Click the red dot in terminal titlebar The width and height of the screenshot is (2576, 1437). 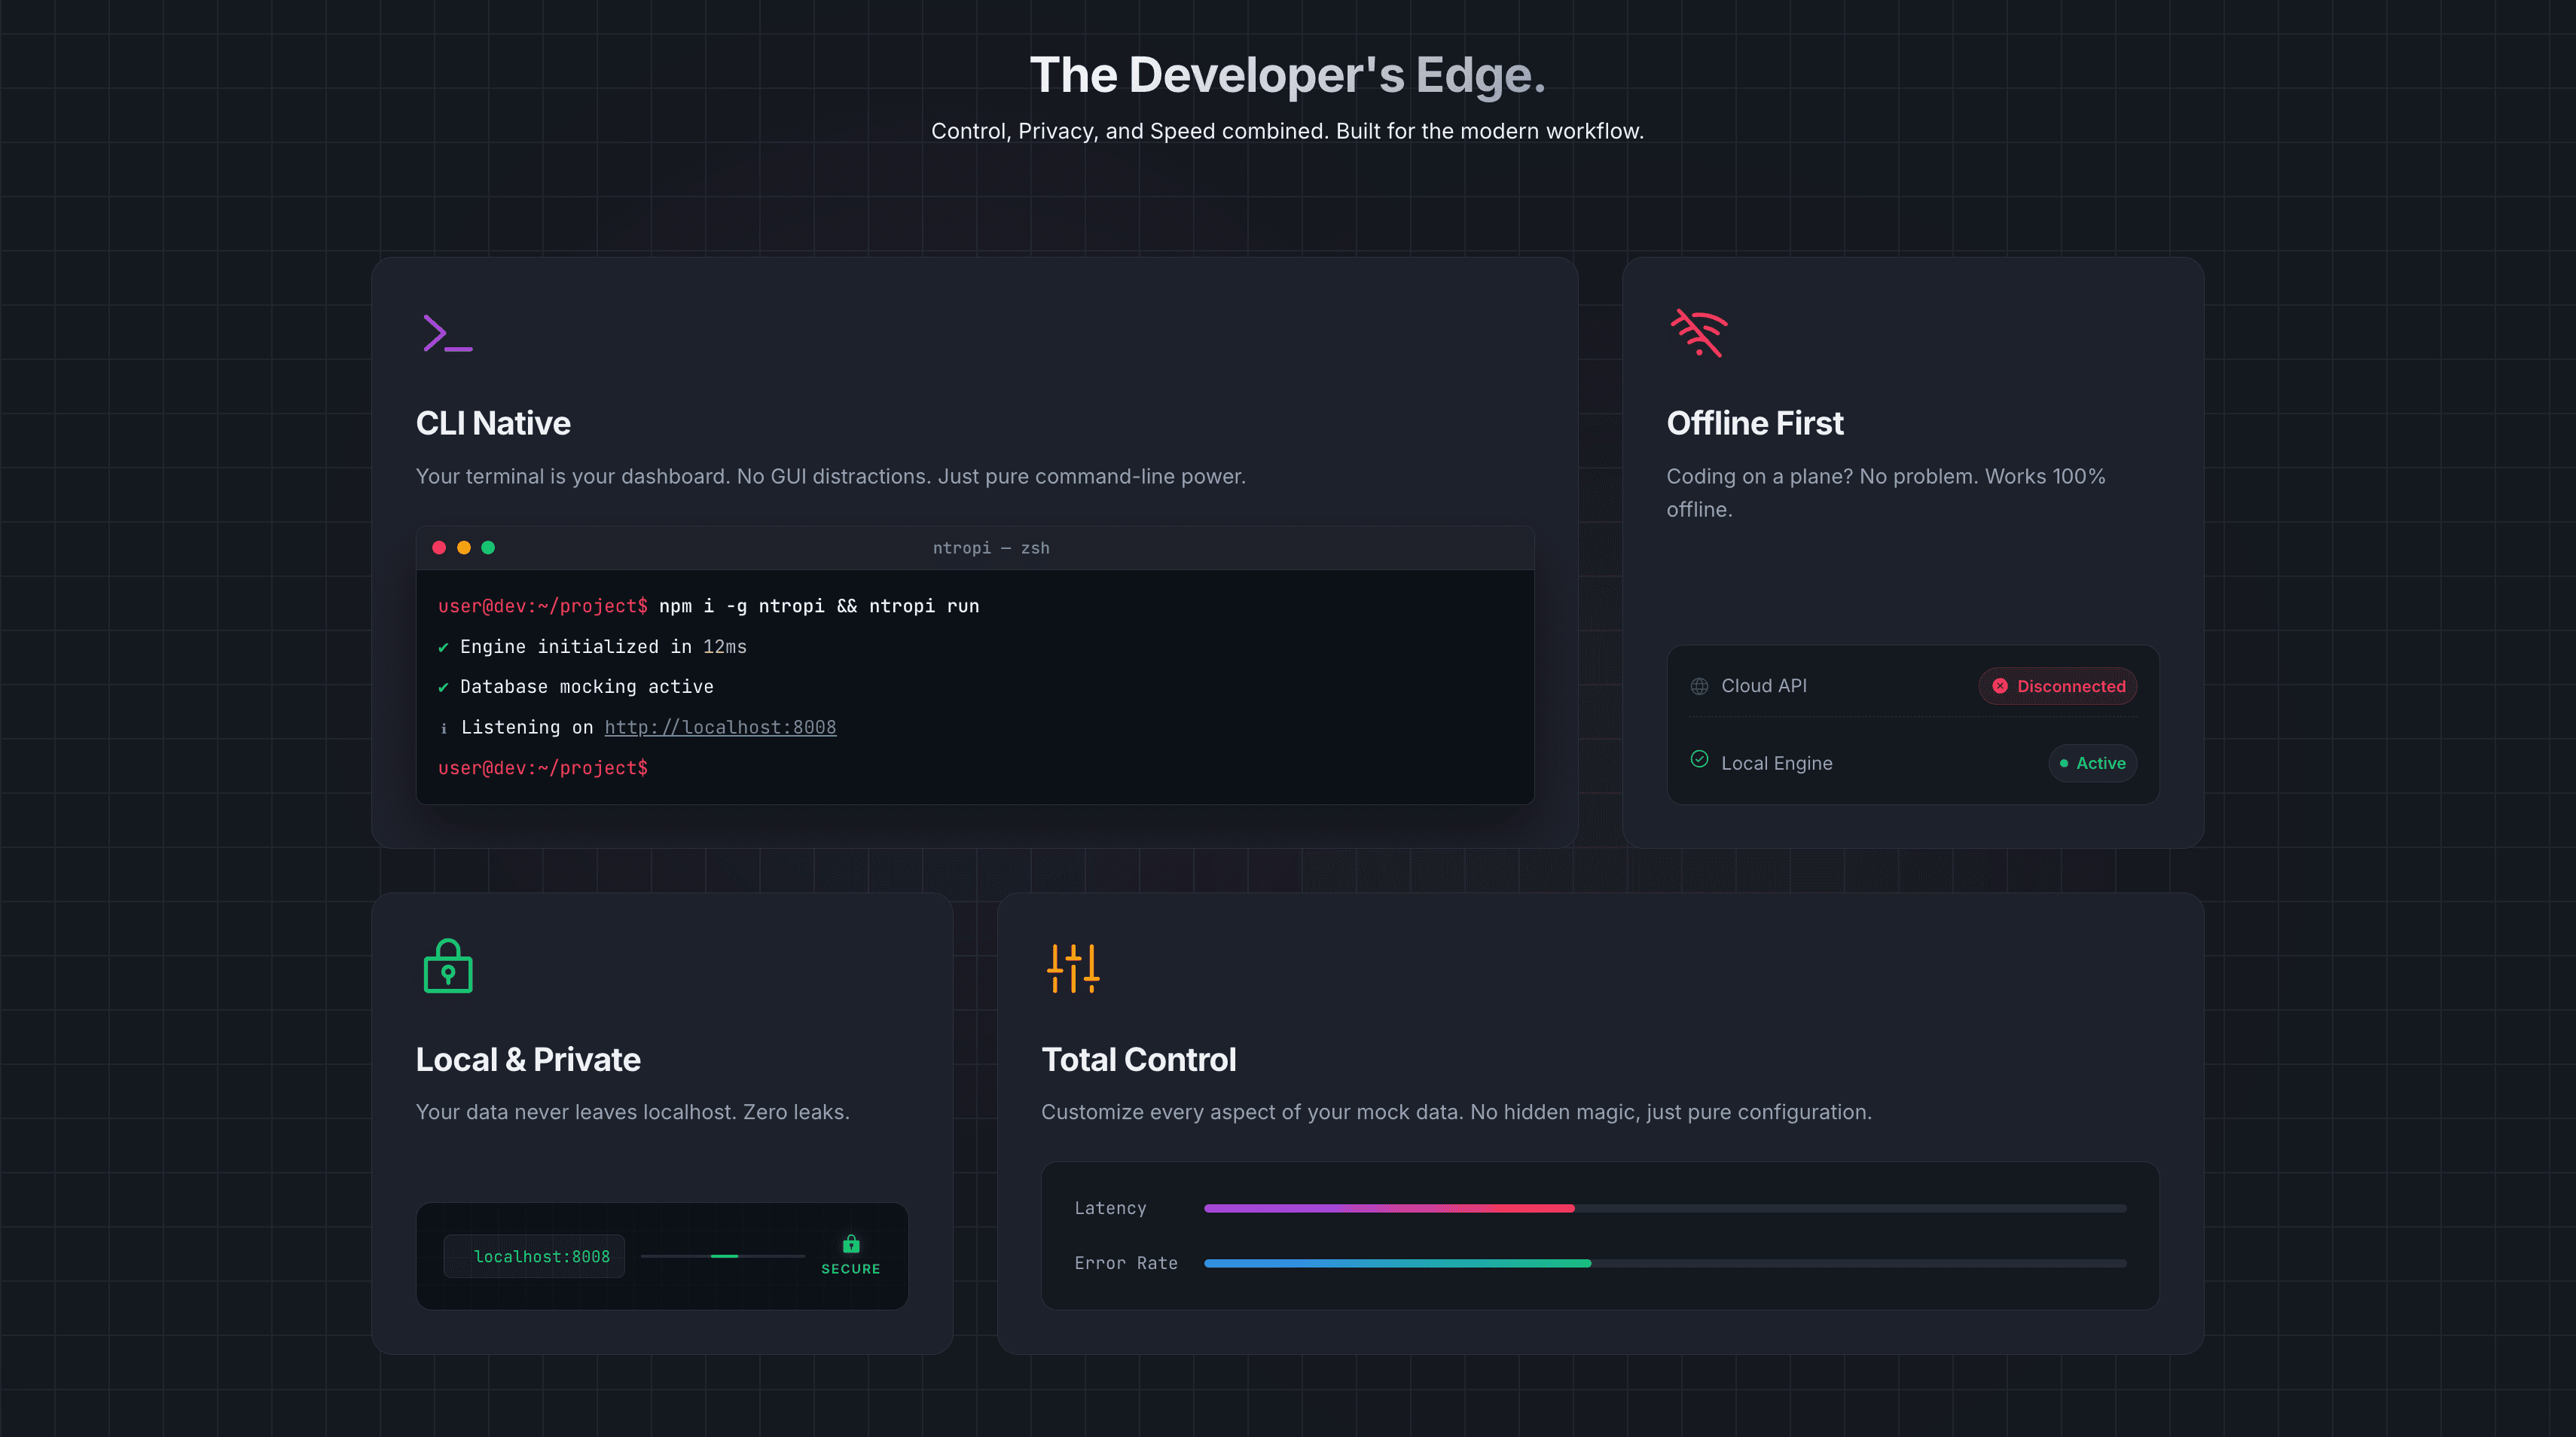tap(438, 547)
